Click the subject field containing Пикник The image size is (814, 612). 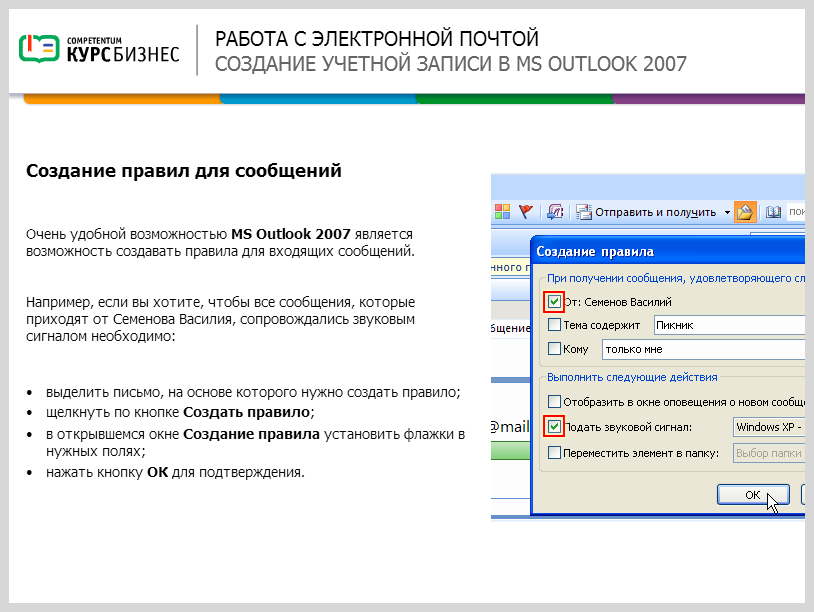click(x=729, y=325)
